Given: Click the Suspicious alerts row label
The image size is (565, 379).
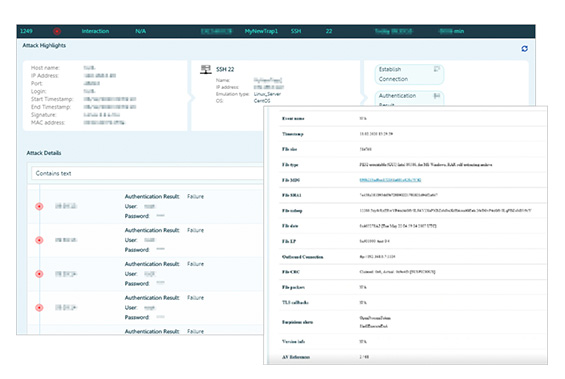Looking at the screenshot, I should (x=297, y=322).
